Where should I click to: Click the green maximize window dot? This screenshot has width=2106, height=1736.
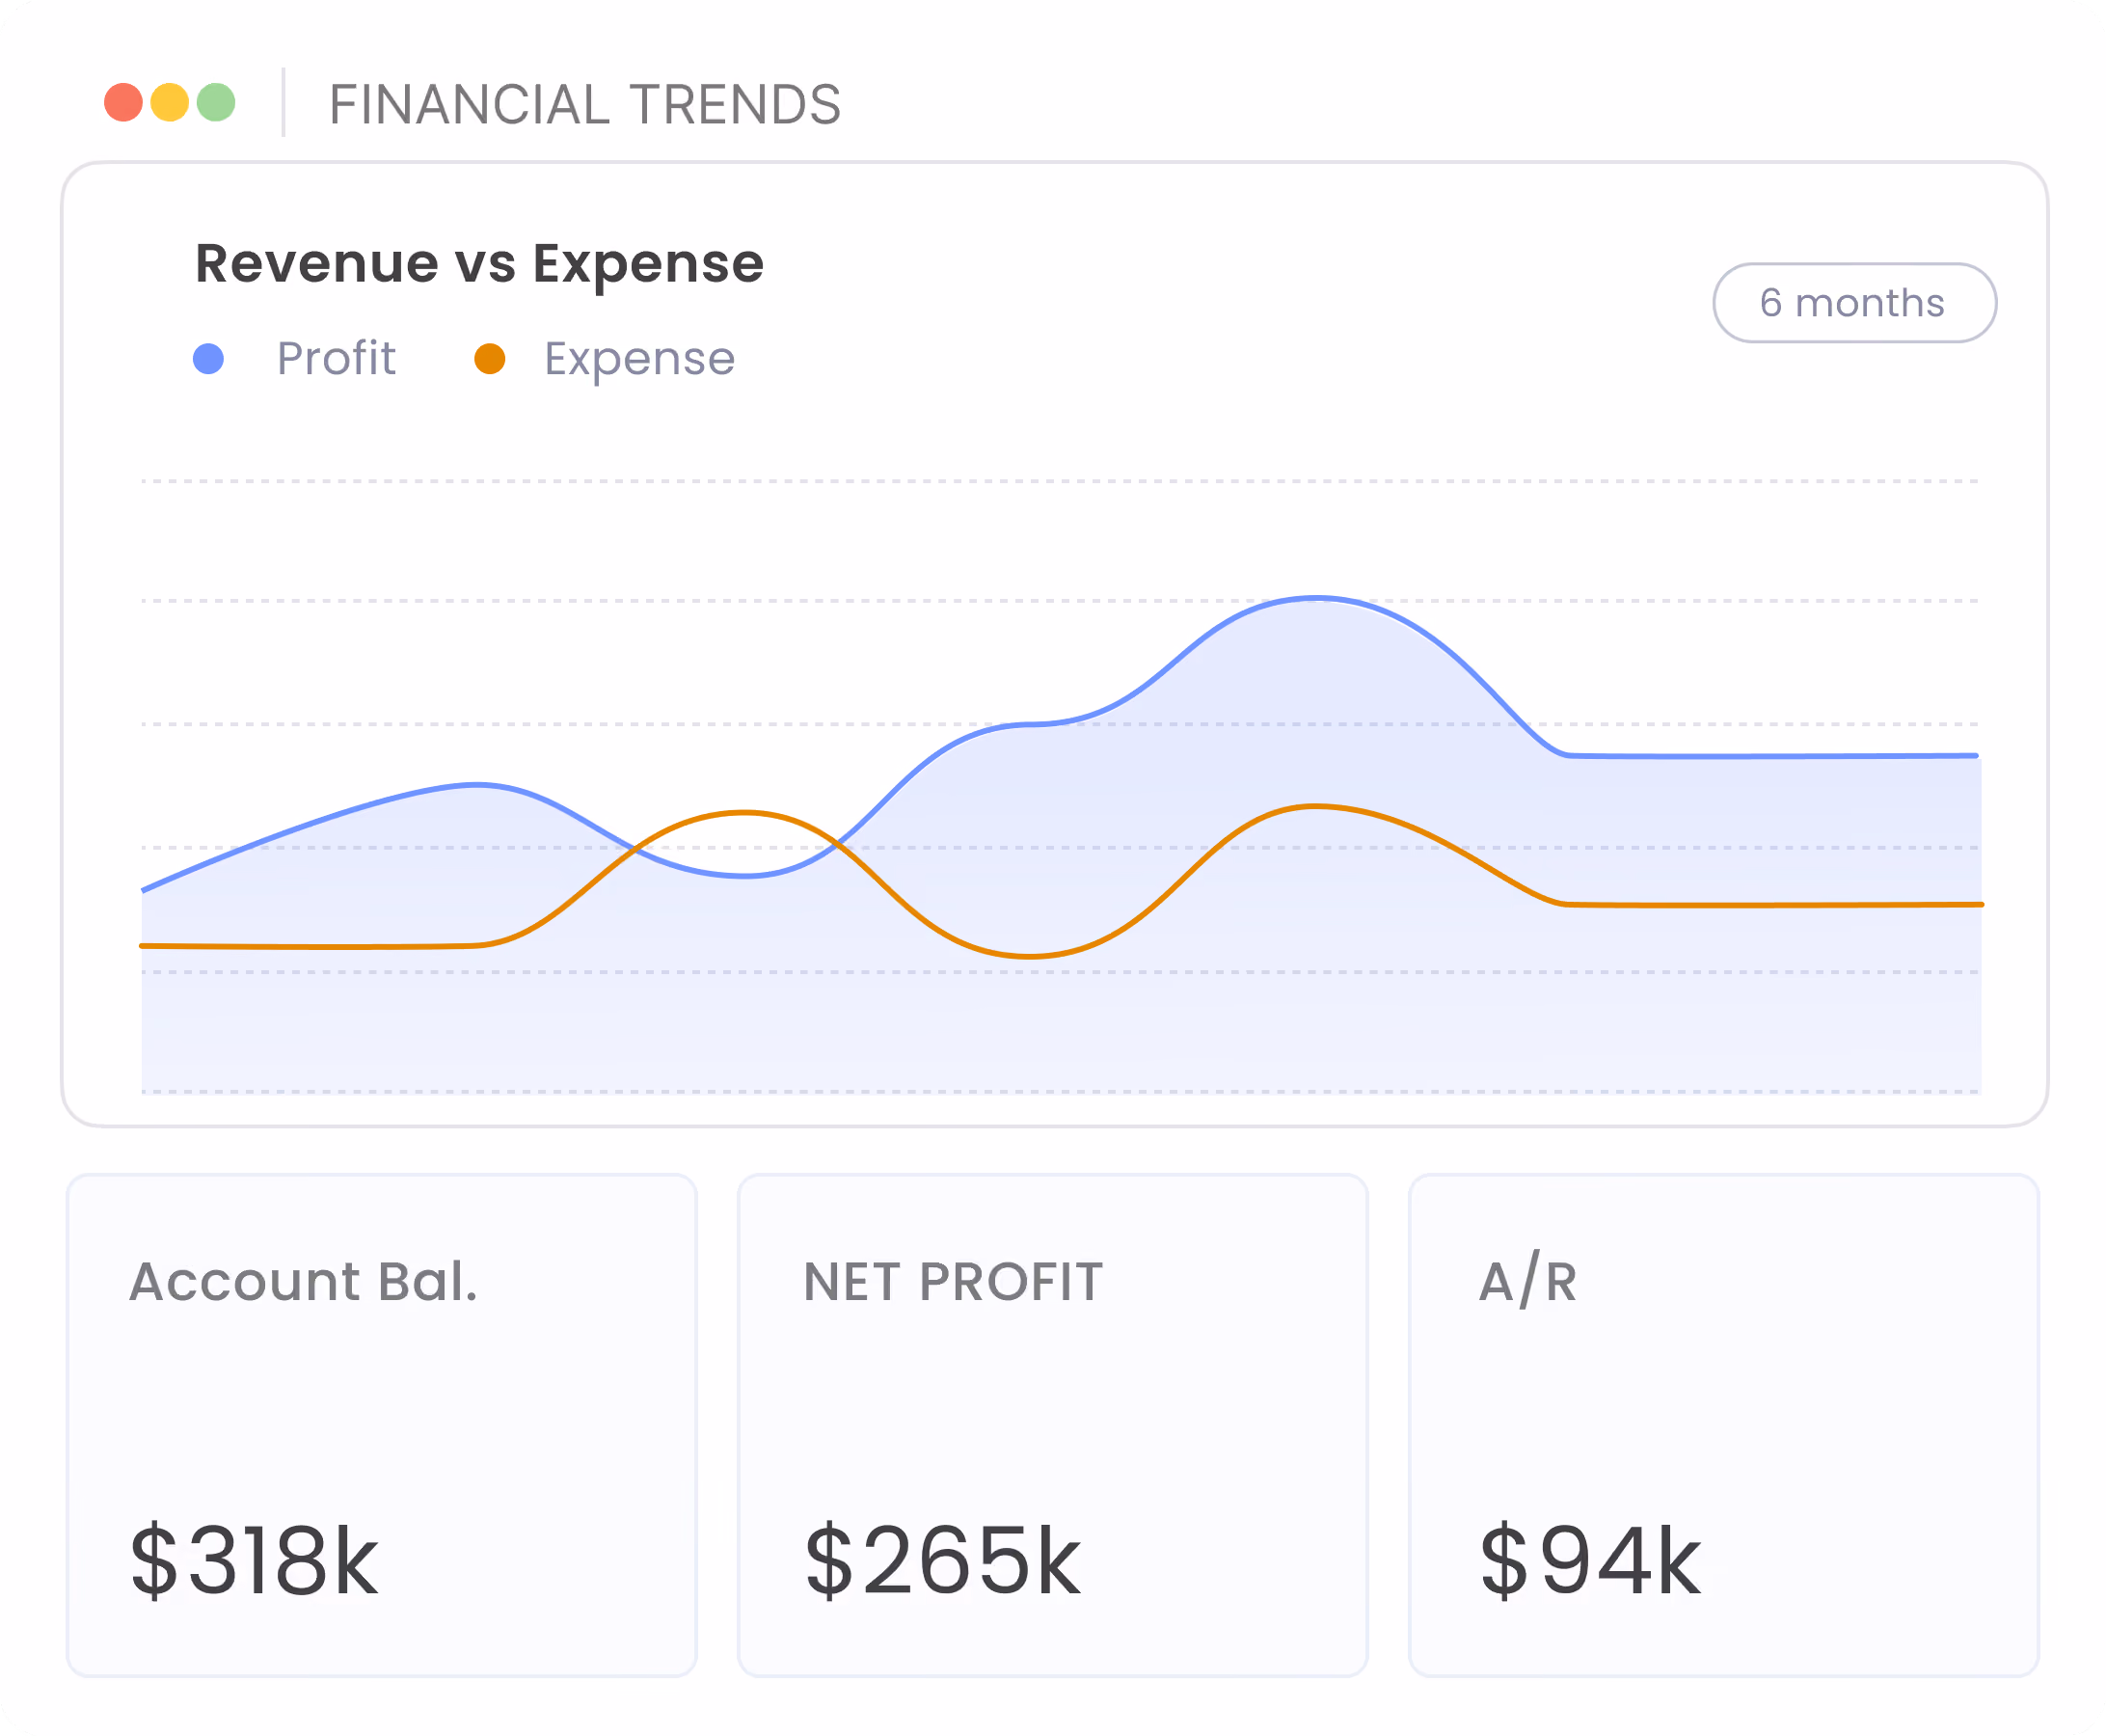216,102
